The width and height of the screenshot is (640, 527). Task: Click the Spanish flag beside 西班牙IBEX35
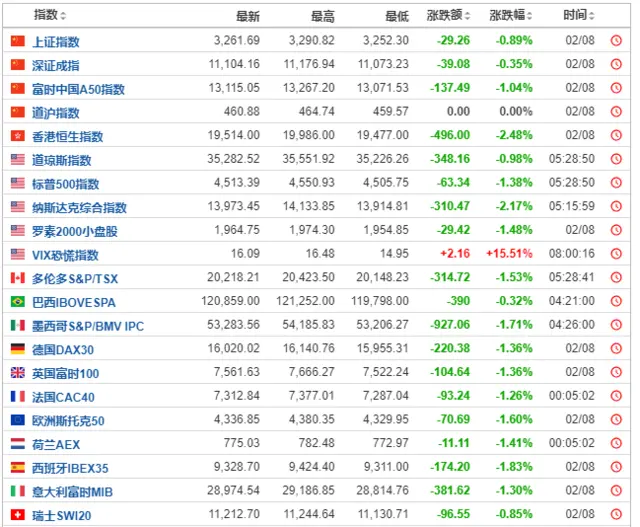coord(17,468)
